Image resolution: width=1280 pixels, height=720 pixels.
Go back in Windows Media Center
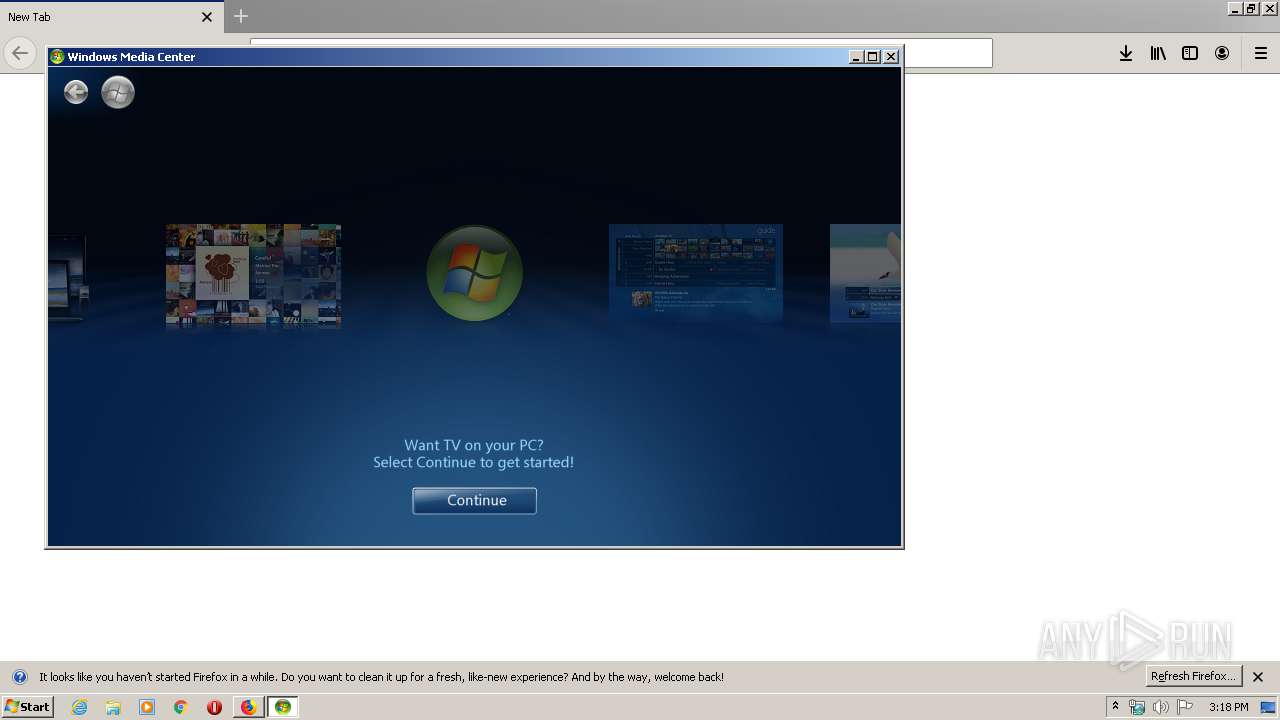(x=76, y=92)
